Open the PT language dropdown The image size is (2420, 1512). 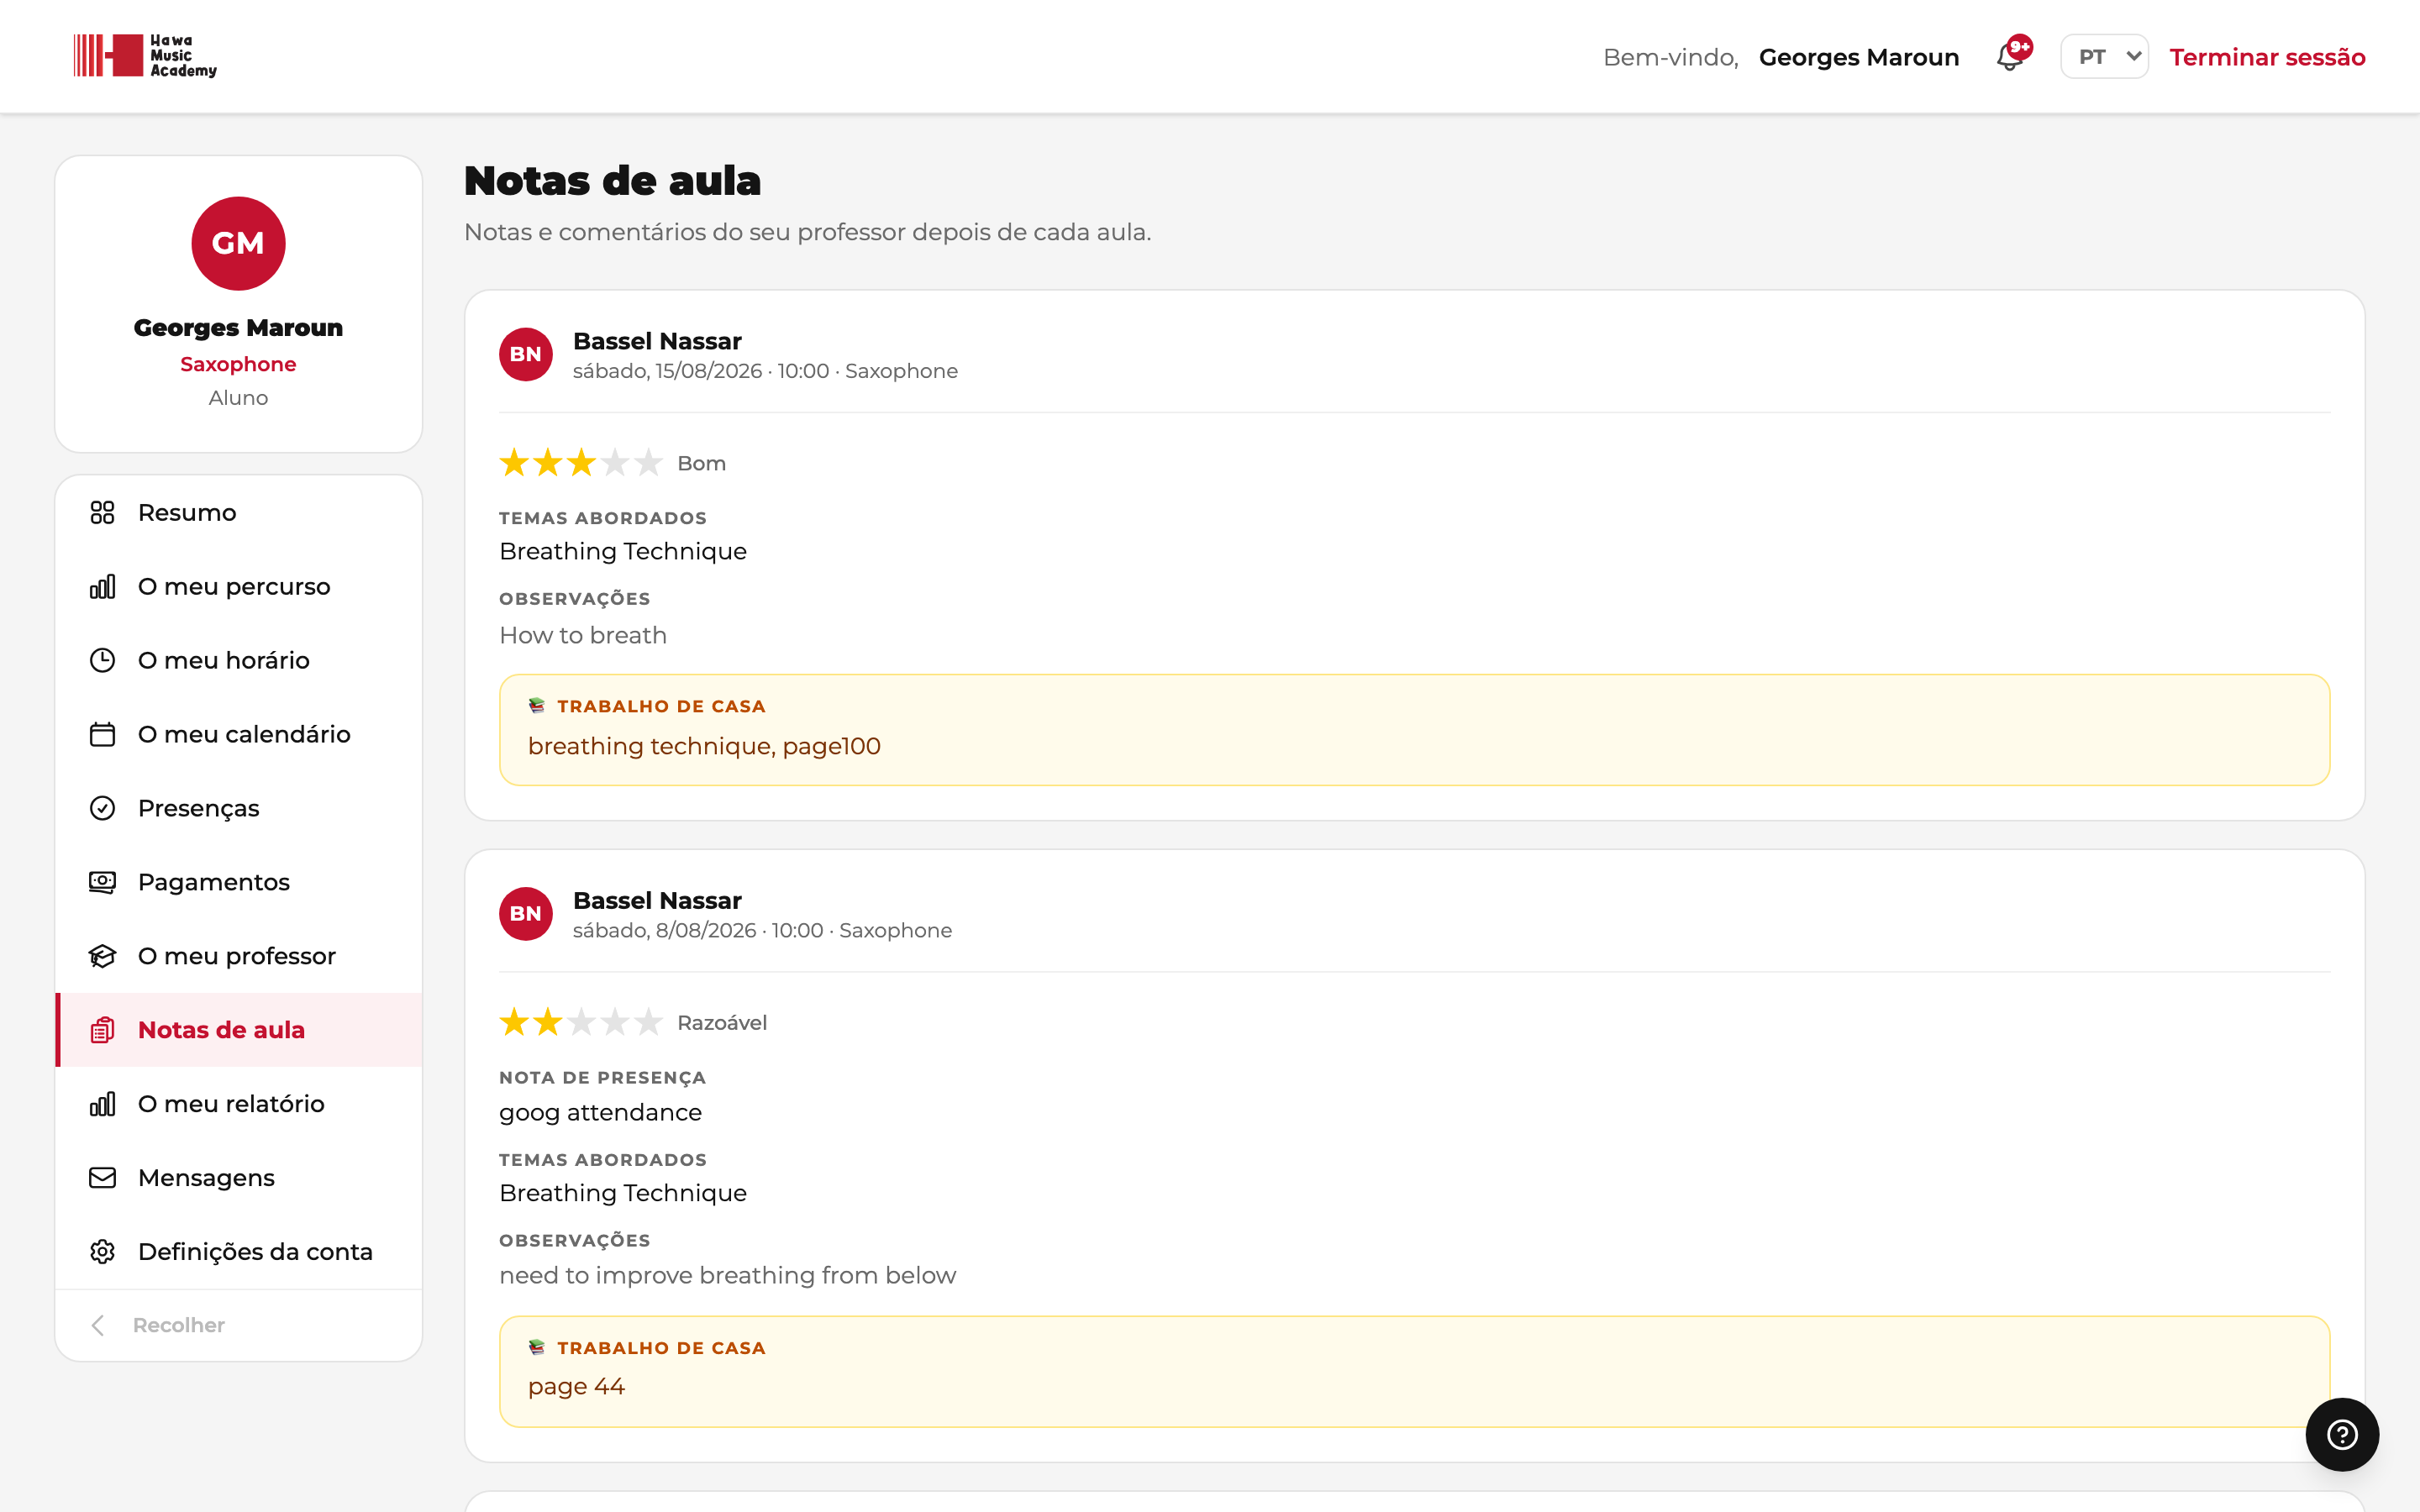tap(2104, 56)
